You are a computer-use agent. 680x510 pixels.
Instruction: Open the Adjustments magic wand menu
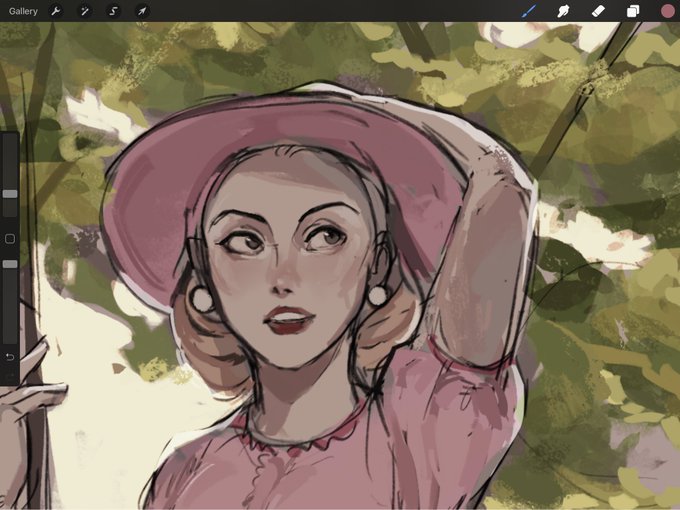point(85,11)
